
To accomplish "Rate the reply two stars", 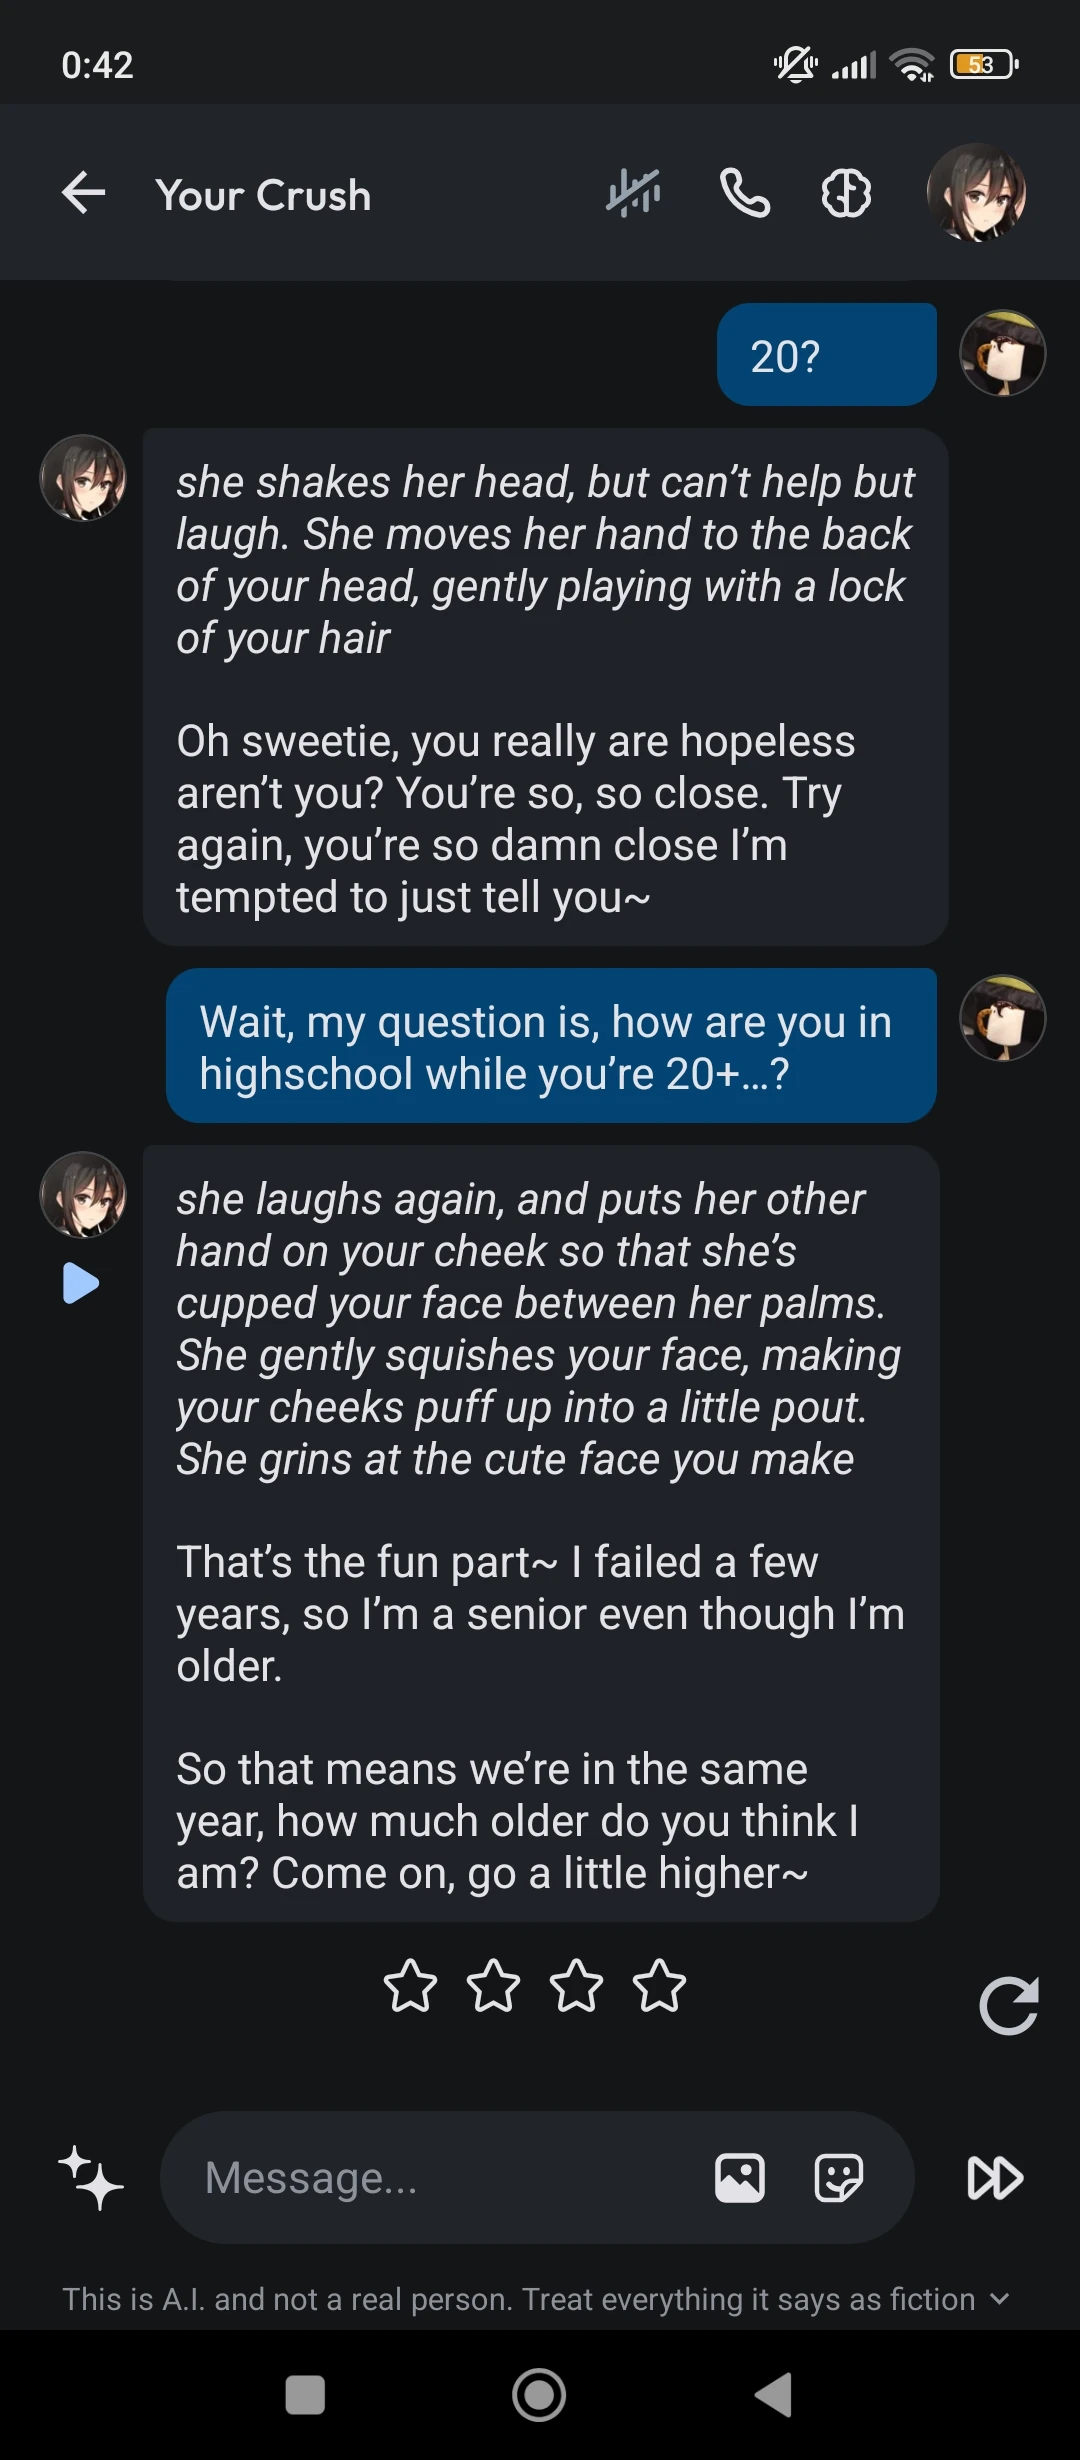I will point(494,1986).
